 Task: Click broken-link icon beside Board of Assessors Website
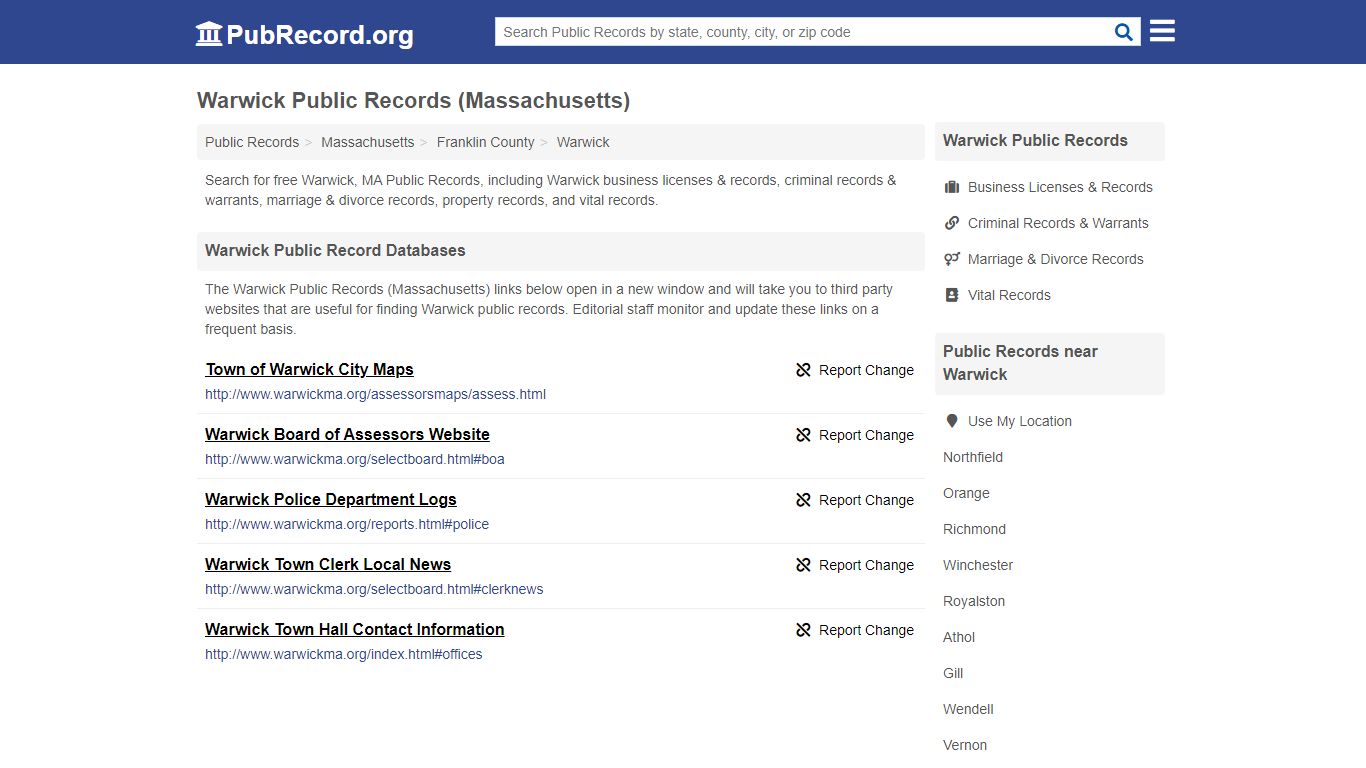click(803, 435)
